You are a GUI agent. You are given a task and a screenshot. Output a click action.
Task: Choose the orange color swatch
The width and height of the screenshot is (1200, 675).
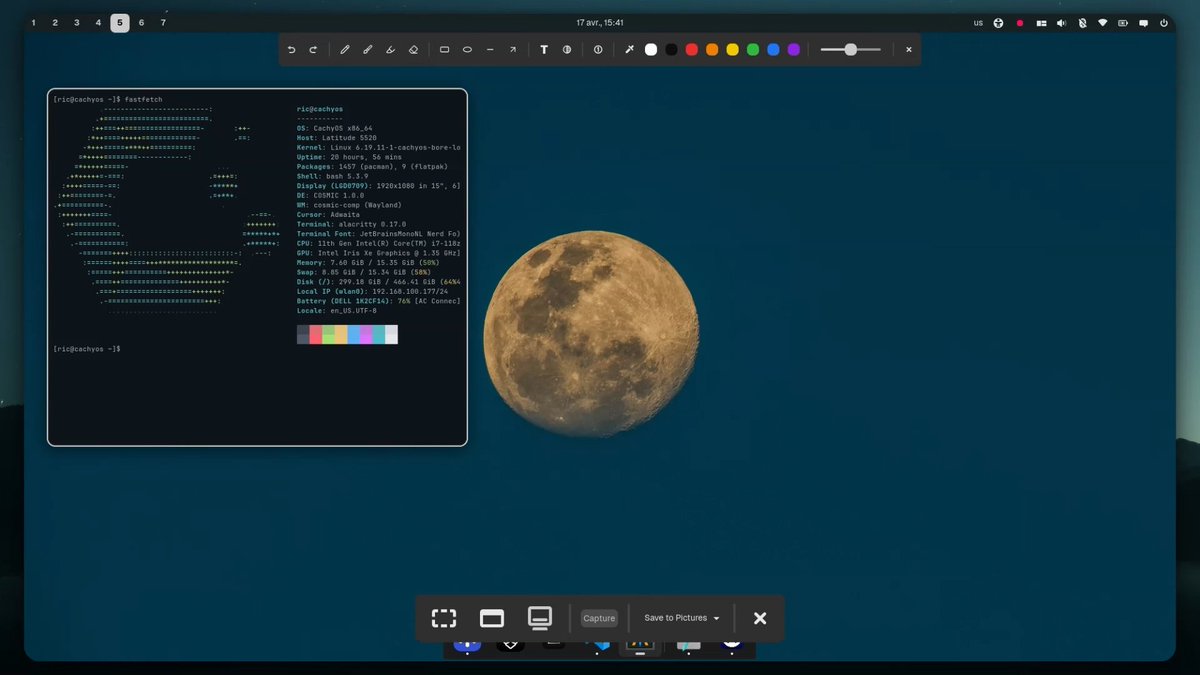[712, 49]
